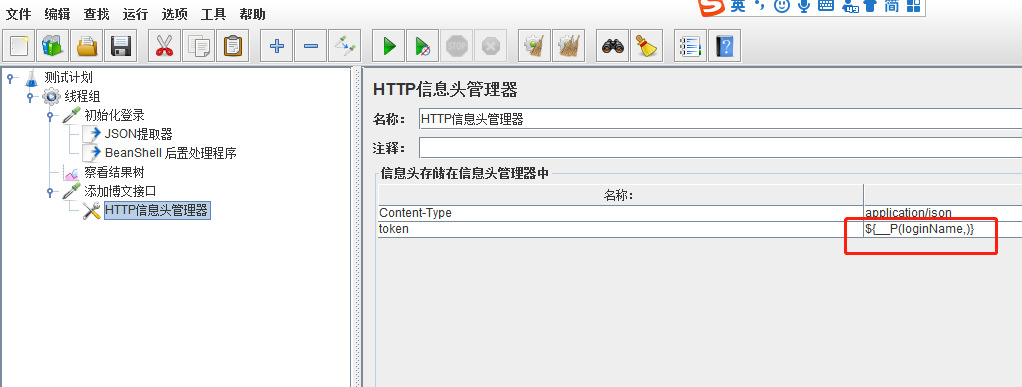Open the 编辑 menu
Image resolution: width=1022 pixels, height=387 pixels.
[57, 14]
